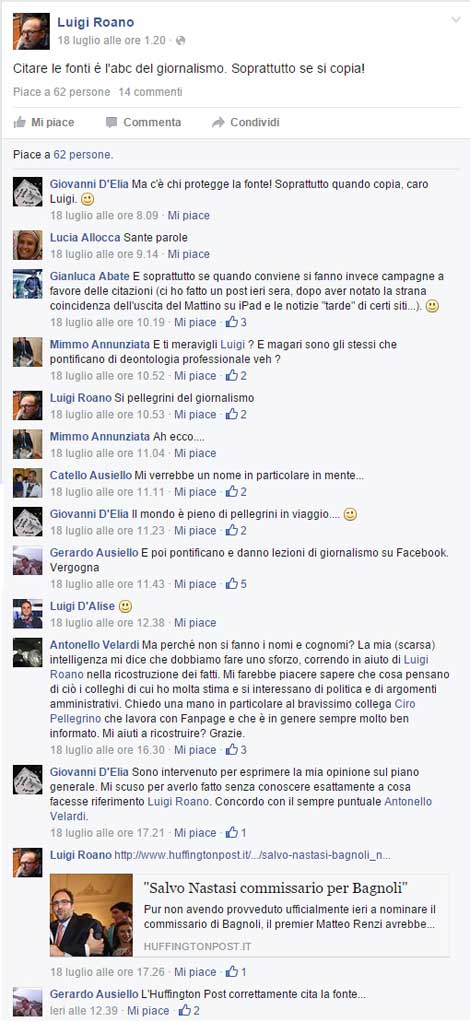
Task: Open the post options chevron at top right
Action: [x=456, y=20]
